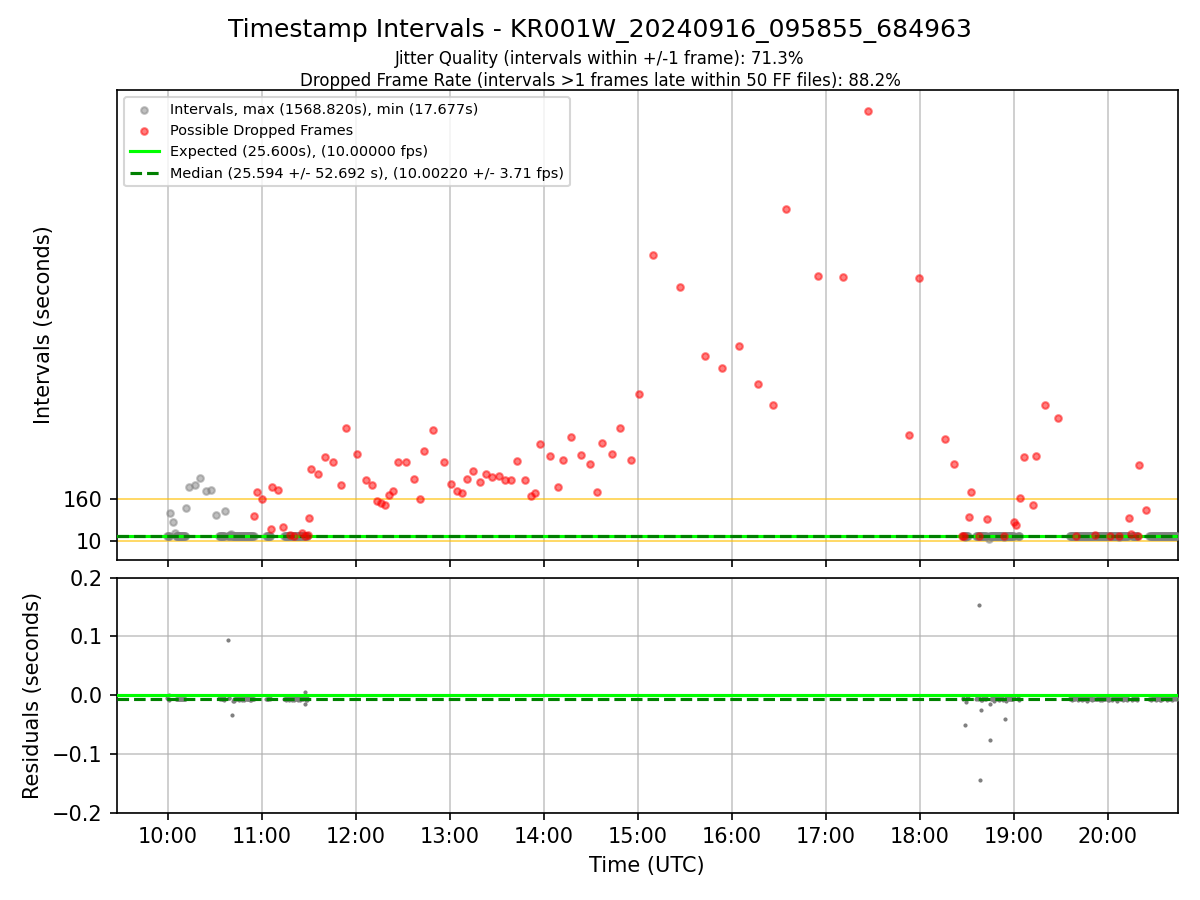Click the '16:00' x-axis tick label
This screenshot has height=900, width=1200.
pyautogui.click(x=731, y=836)
